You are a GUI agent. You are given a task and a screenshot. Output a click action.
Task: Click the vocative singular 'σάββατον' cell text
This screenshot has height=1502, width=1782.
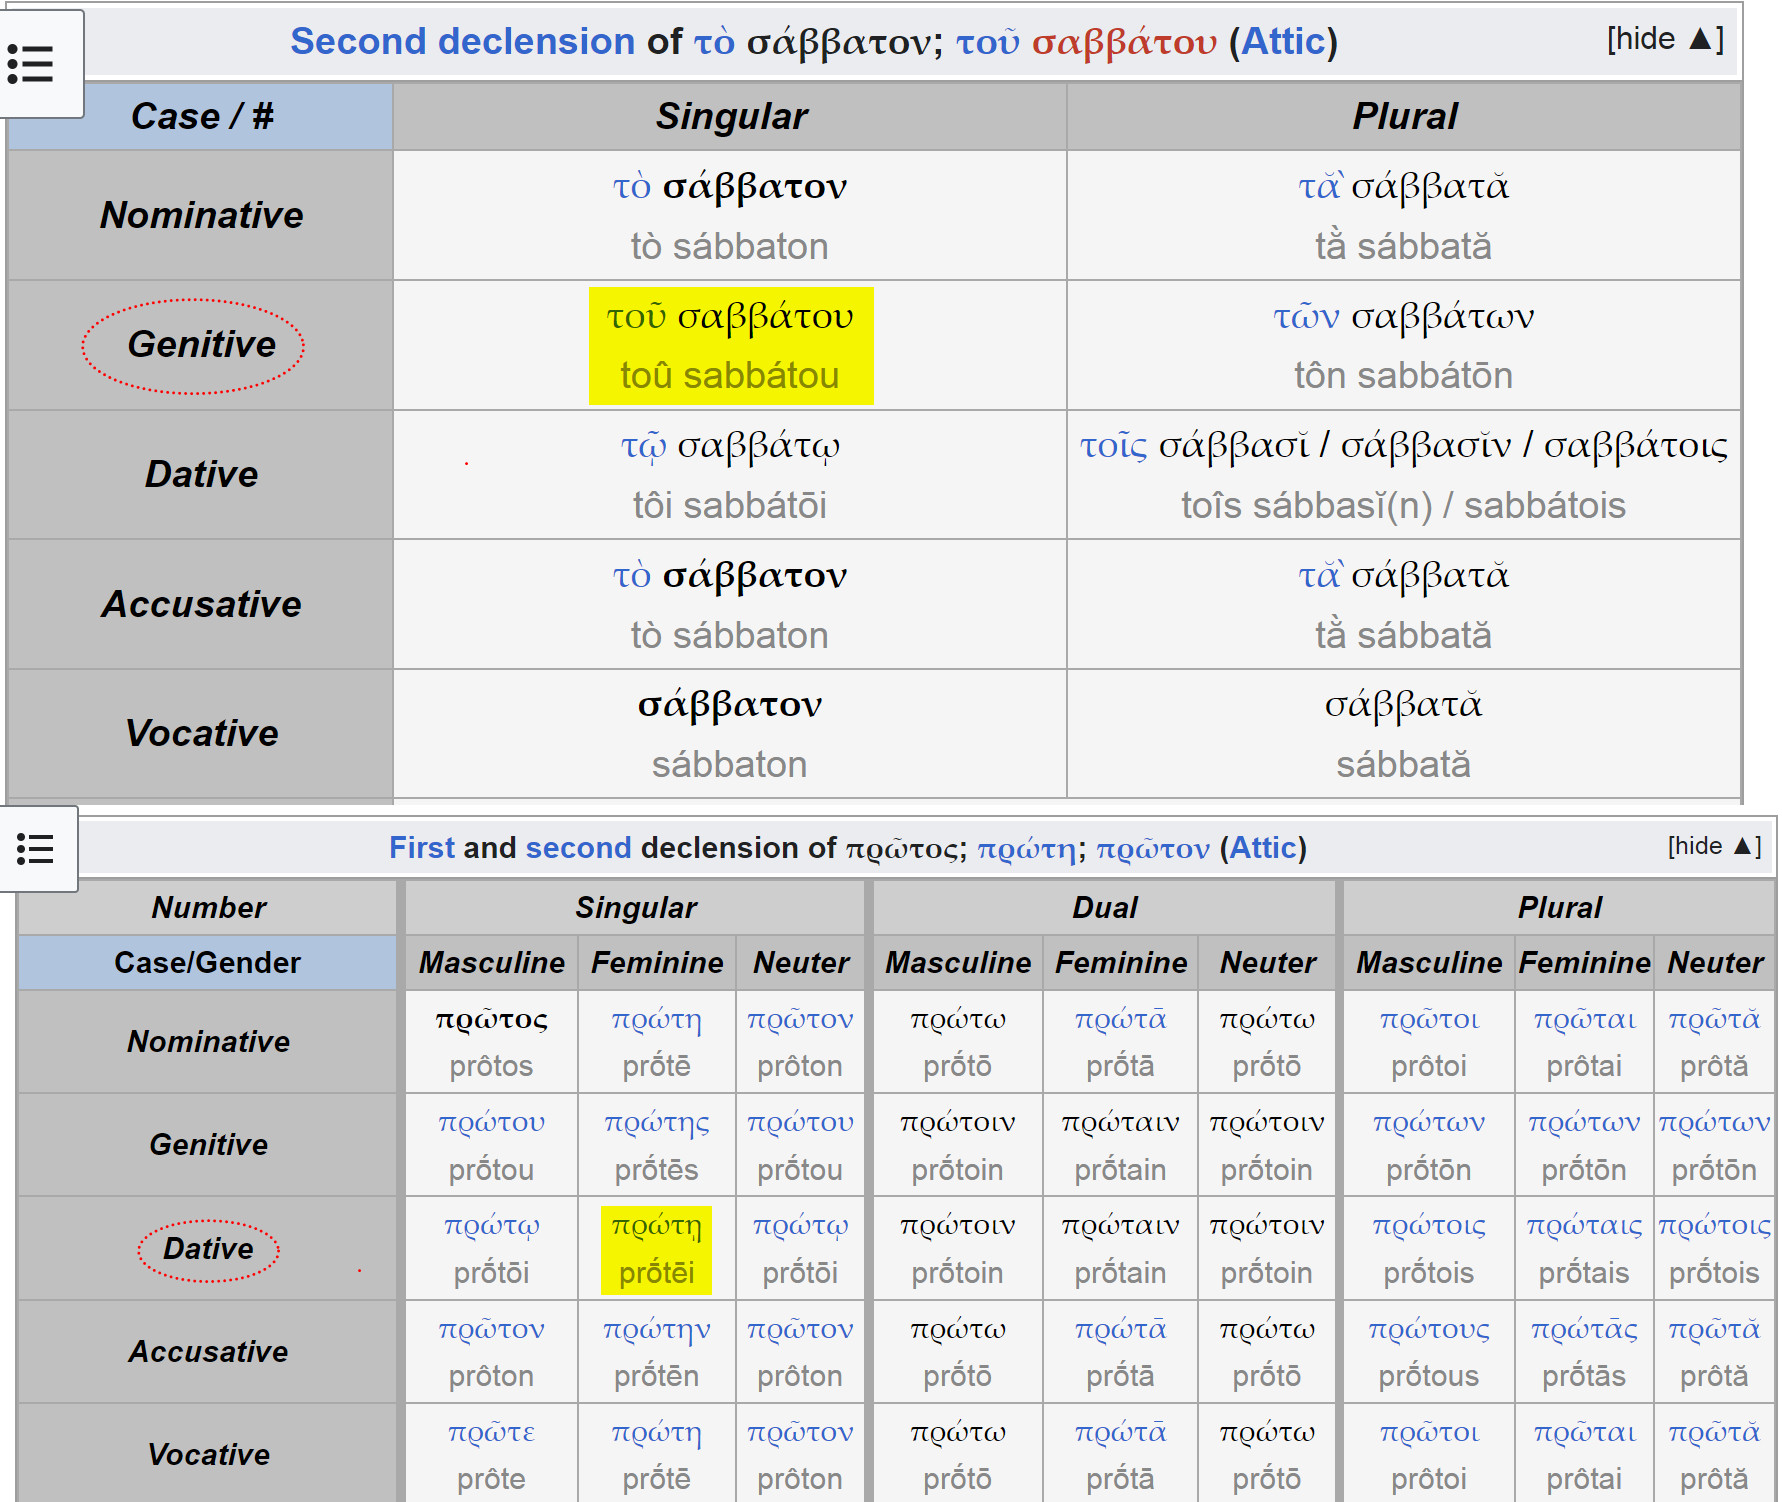pos(730,705)
